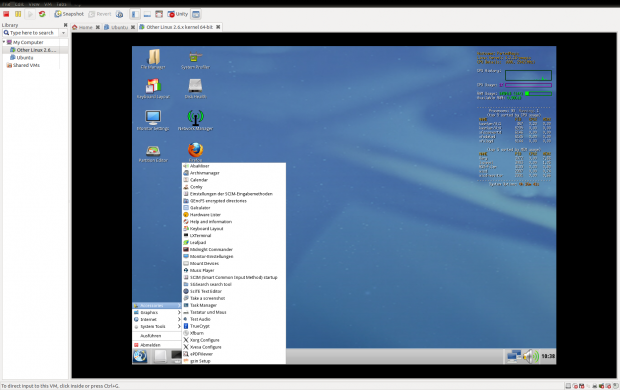The width and height of the screenshot is (620, 390).
Task: Toggle the library sidebar view icon
Action: [135, 14]
